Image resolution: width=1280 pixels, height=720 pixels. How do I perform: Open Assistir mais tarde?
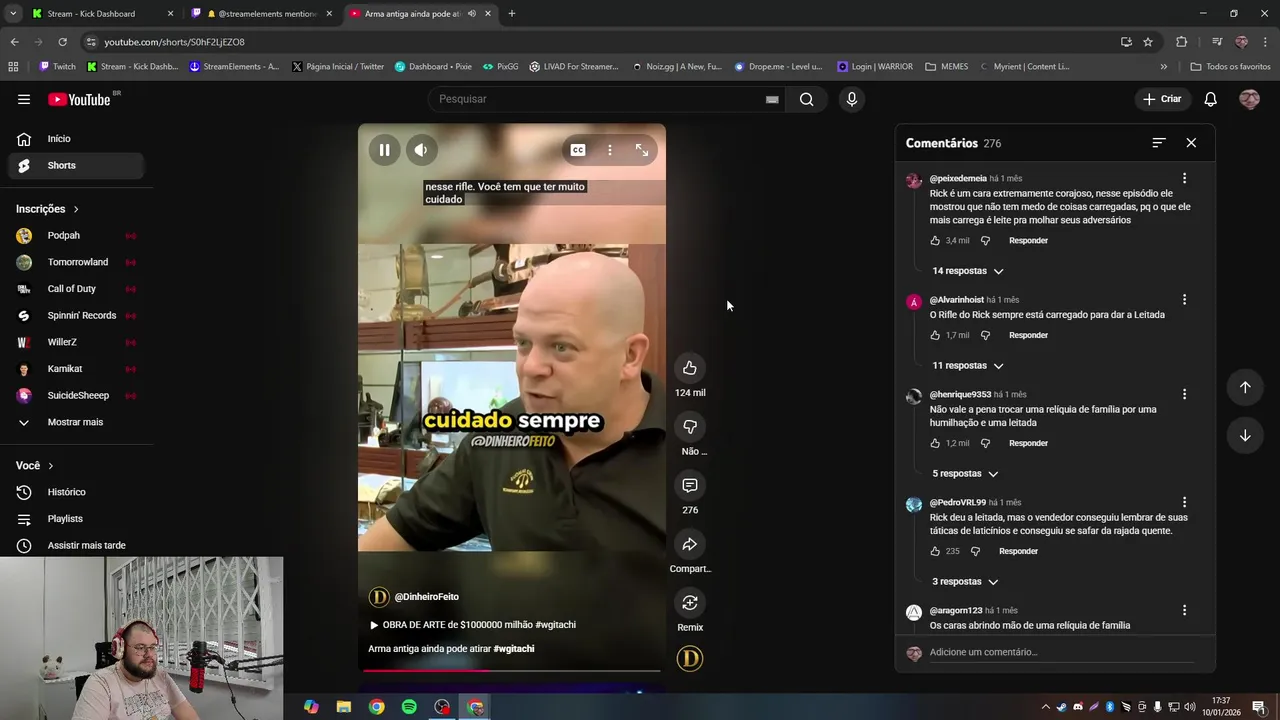[x=76, y=545]
